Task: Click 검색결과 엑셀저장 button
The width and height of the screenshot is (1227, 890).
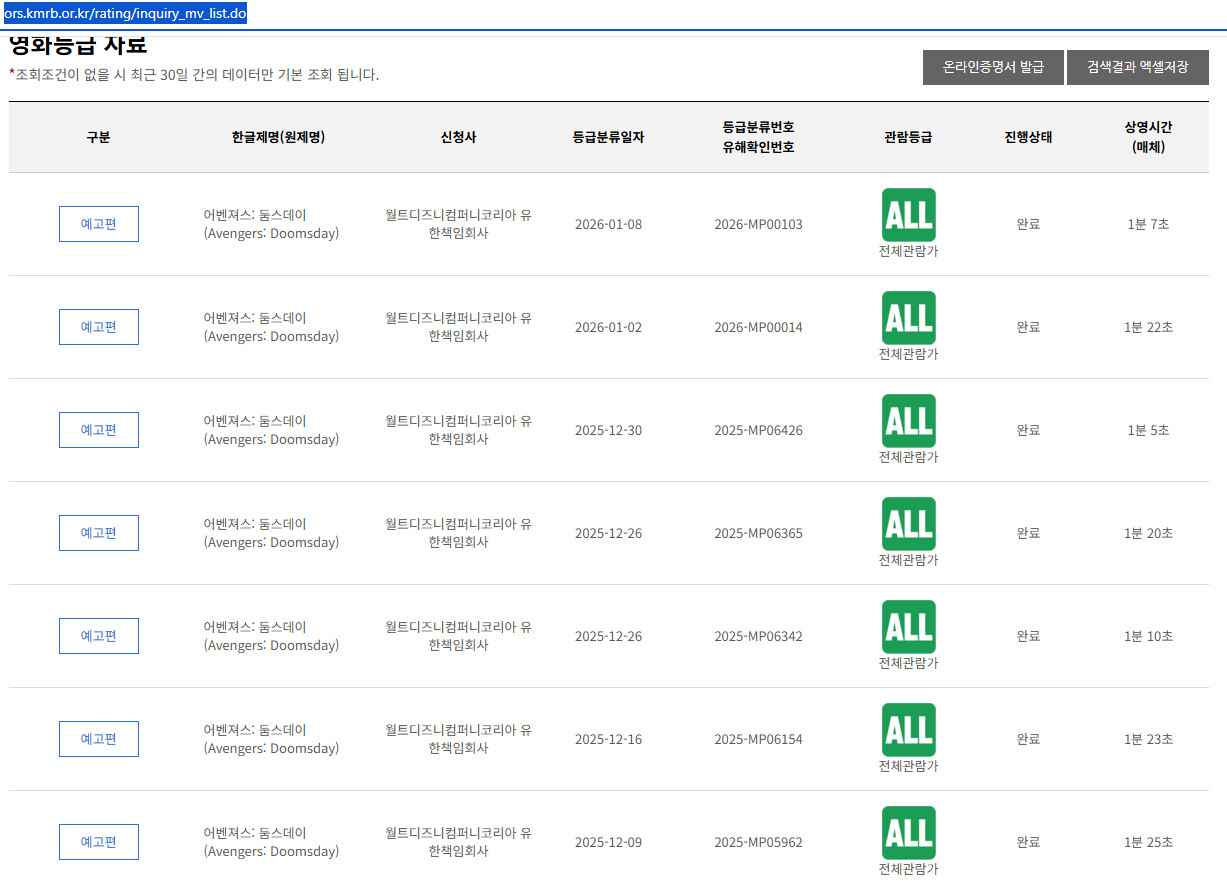Action: [x=1138, y=67]
